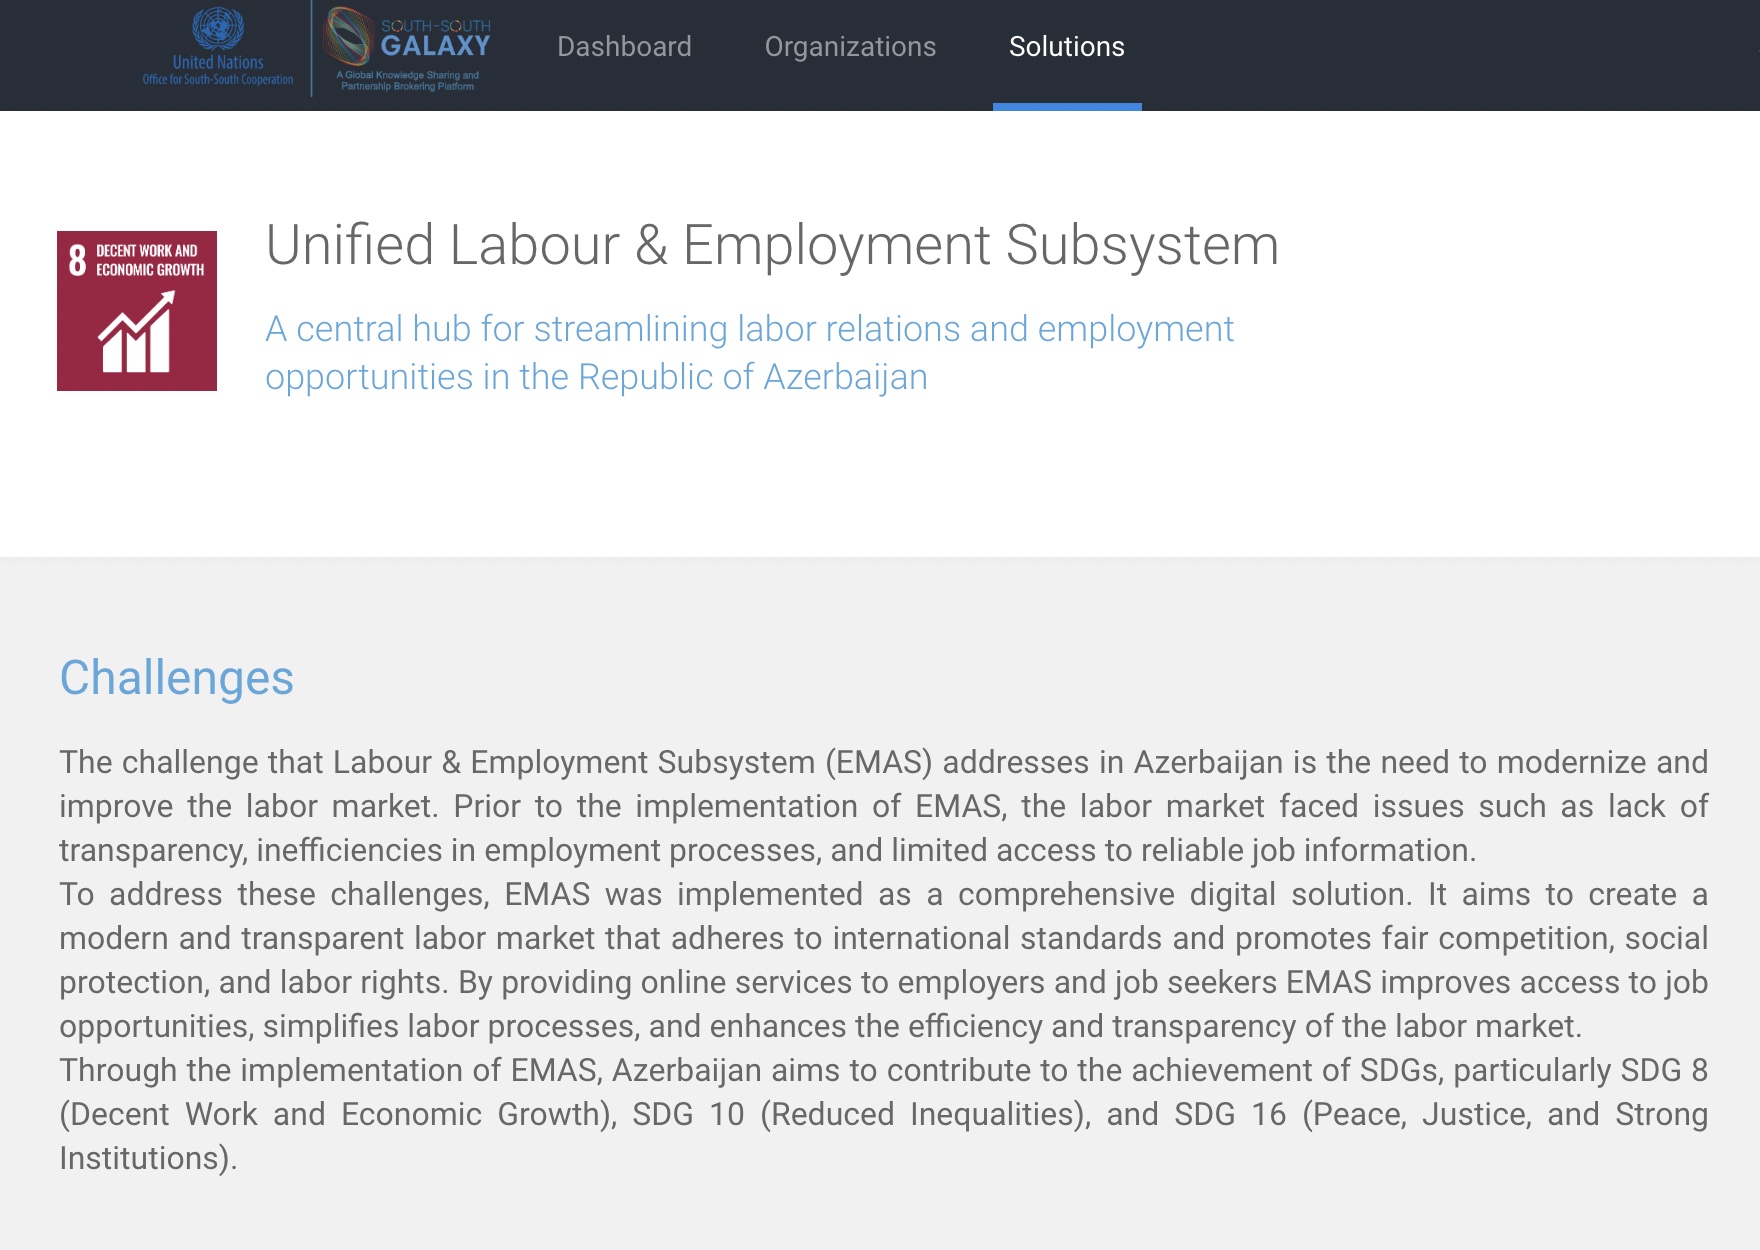
Task: Click the United Nations text label
Action: pos(218,62)
